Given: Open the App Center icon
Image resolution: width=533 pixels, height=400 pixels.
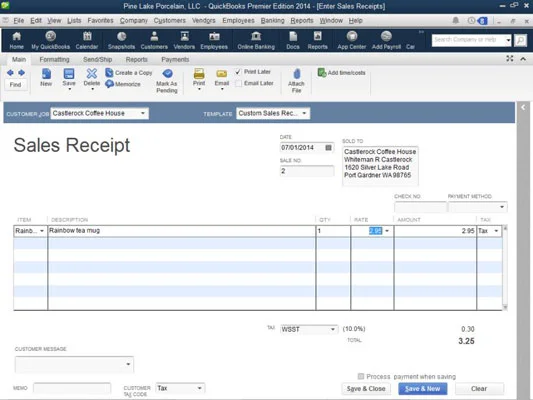Looking at the screenshot, I should click(351, 40).
